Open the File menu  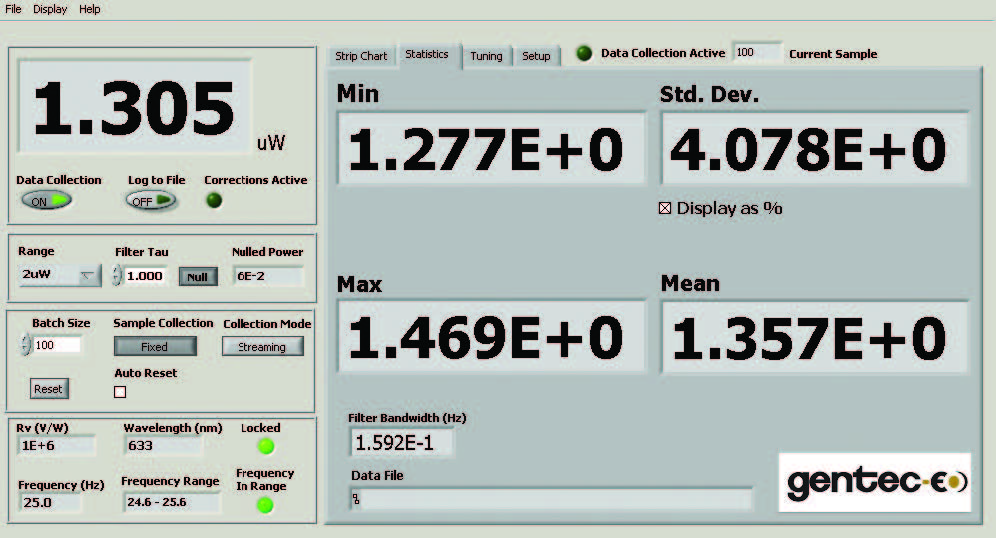14,9
